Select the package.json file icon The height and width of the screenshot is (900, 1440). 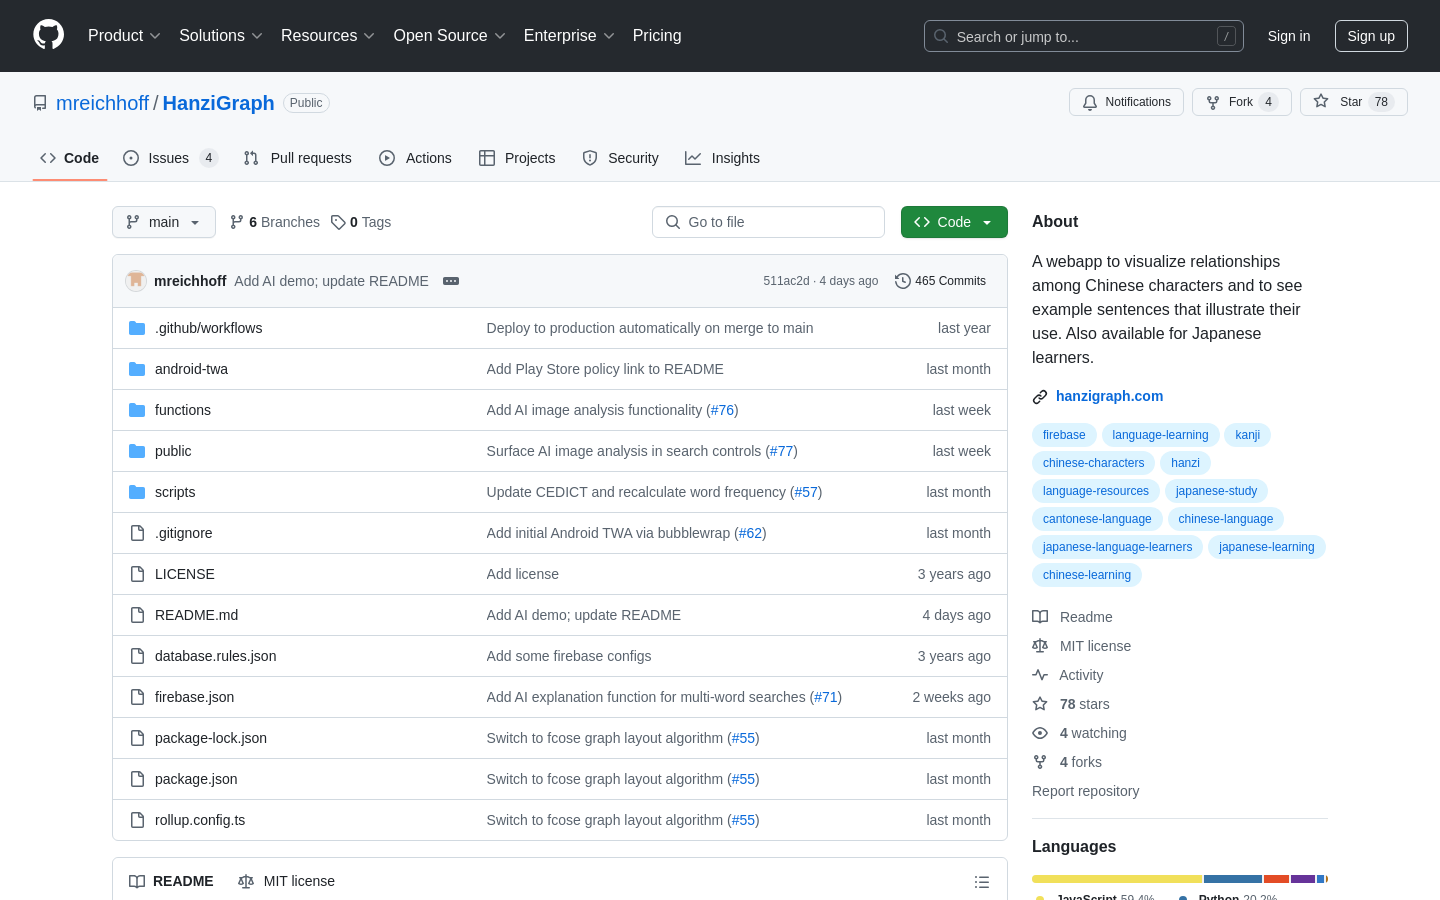137,779
